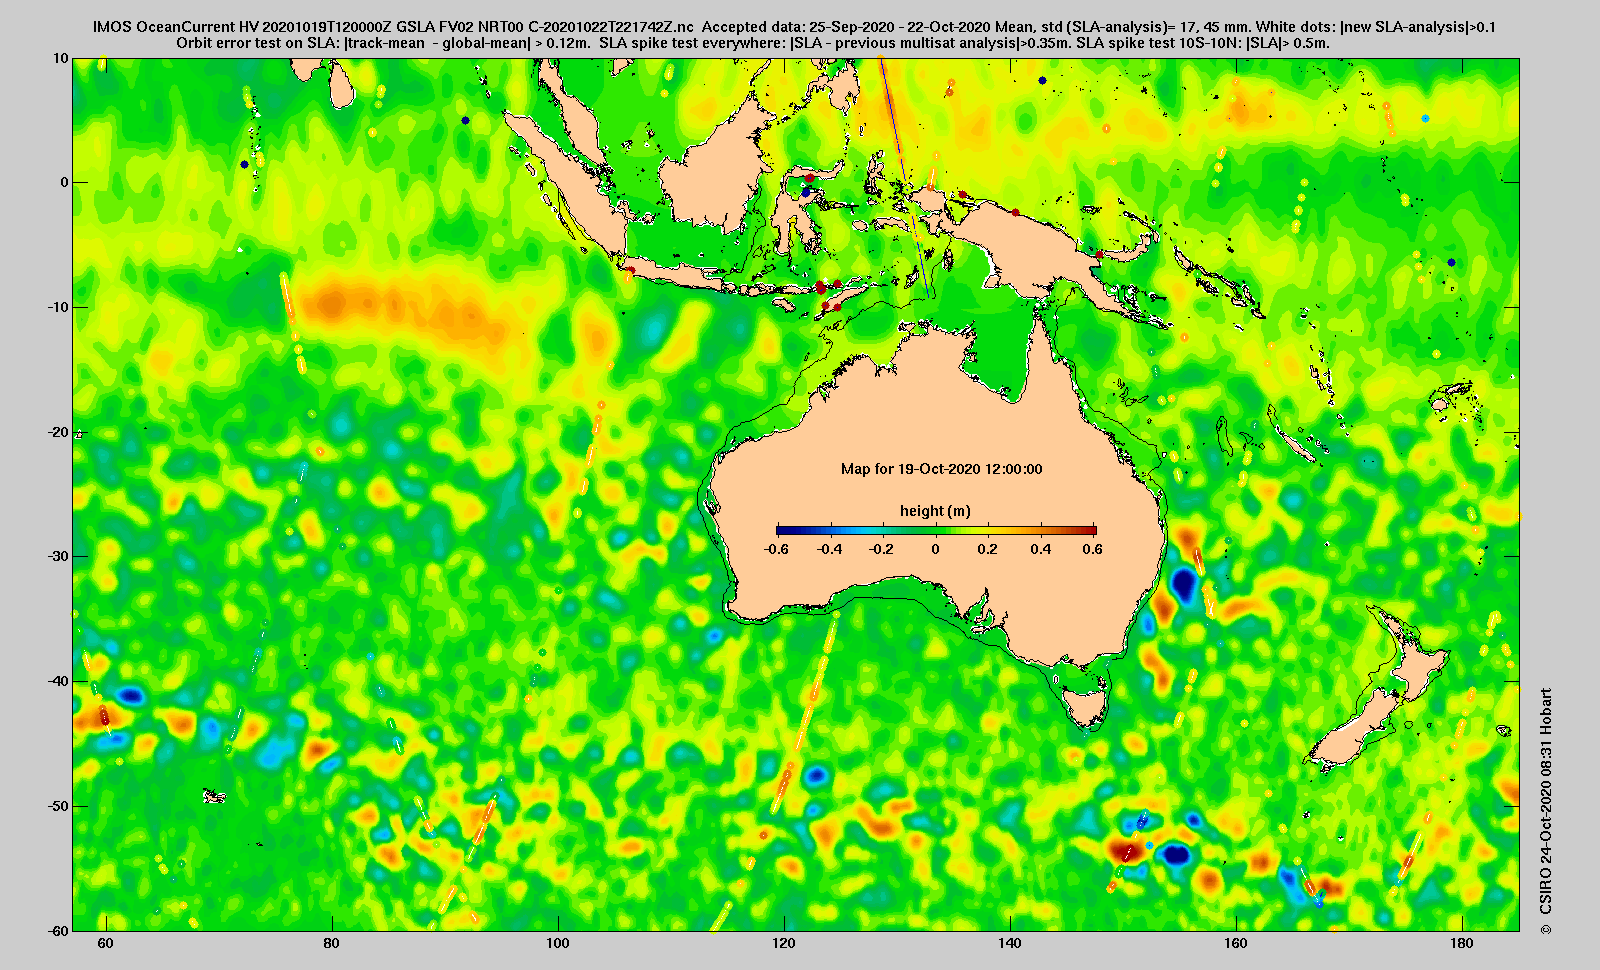Click the 'Map for 19-Oct-2020 12:00:00' label
This screenshot has width=1600, height=970.
[941, 469]
